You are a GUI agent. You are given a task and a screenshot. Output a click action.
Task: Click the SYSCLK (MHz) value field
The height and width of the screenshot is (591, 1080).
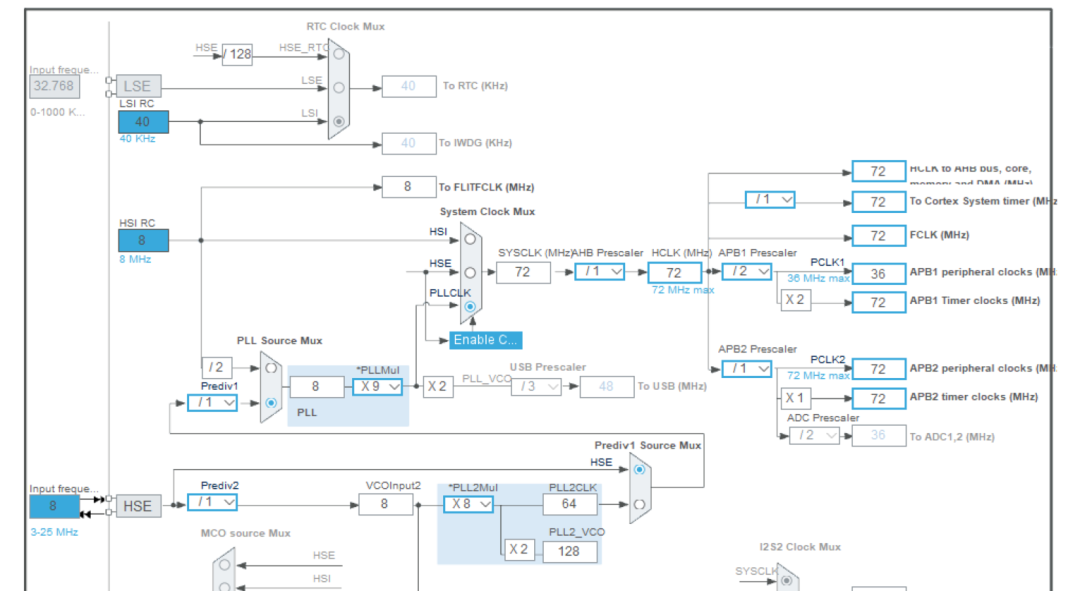[x=523, y=272]
